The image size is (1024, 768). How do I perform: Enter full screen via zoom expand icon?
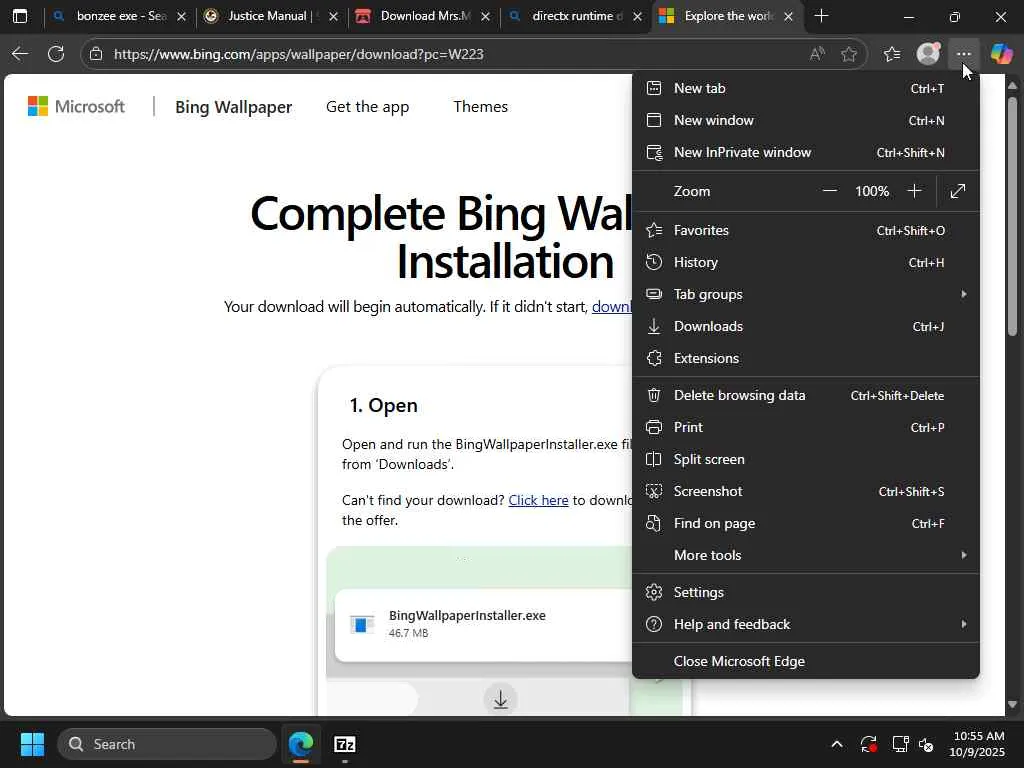(958, 191)
